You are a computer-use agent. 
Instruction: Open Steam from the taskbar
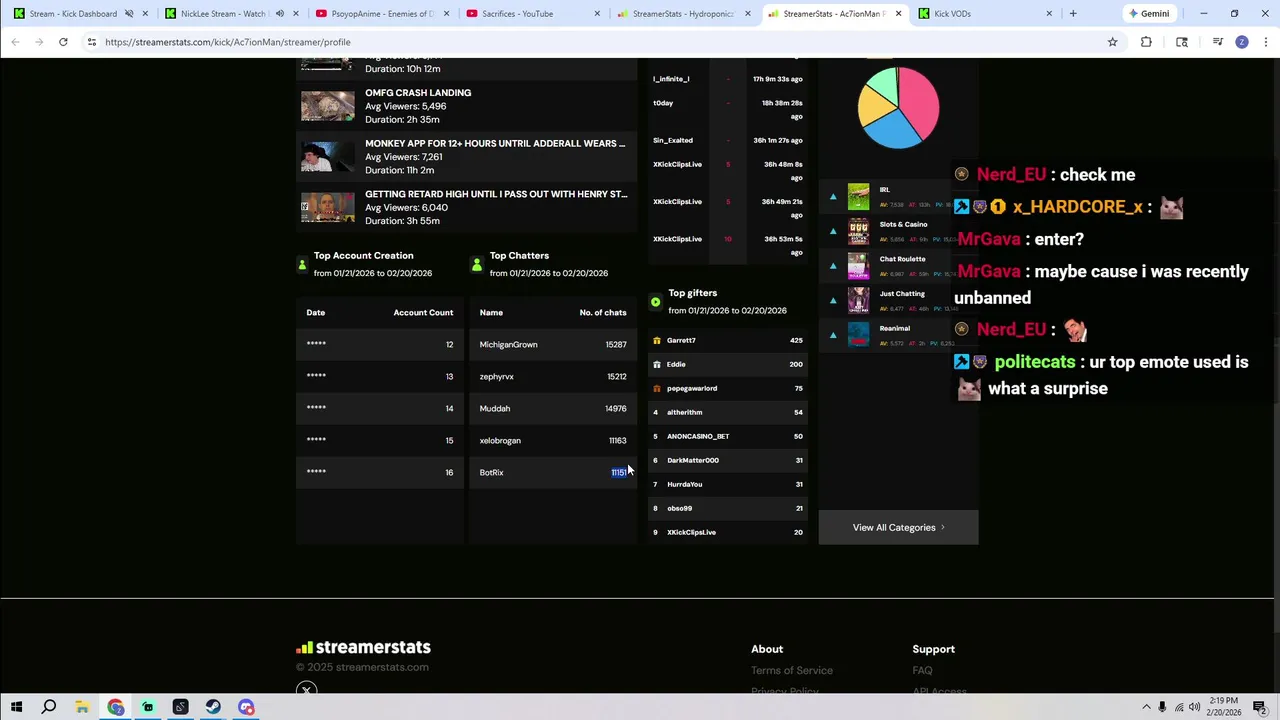(213, 707)
